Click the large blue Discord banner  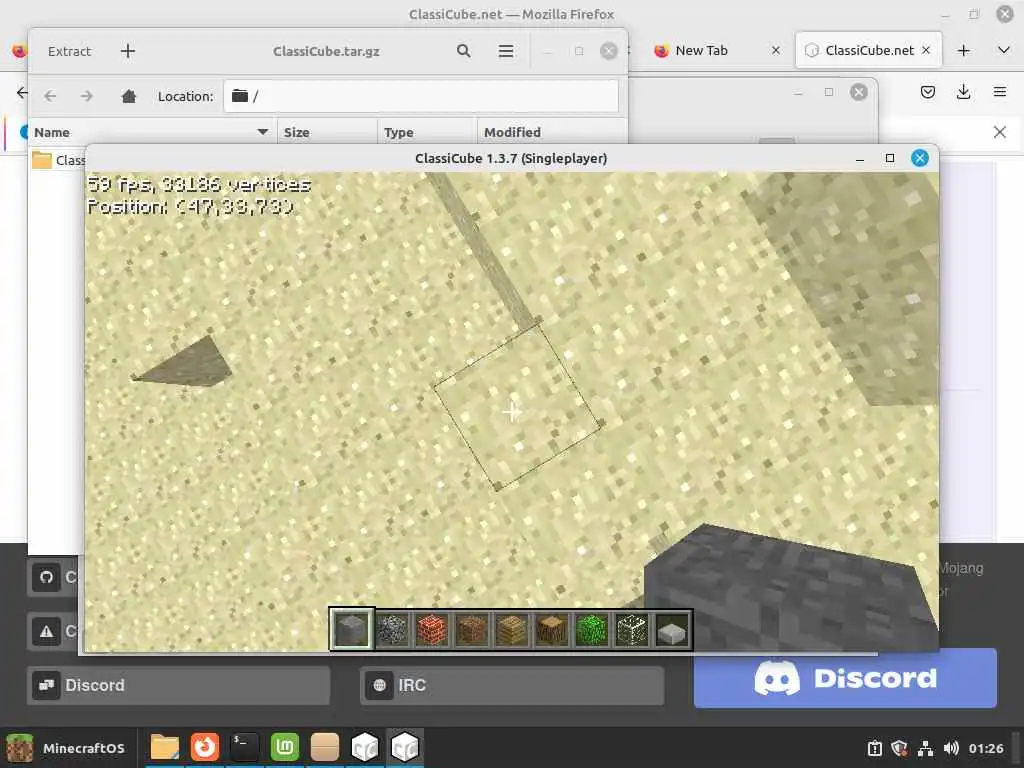coord(845,679)
